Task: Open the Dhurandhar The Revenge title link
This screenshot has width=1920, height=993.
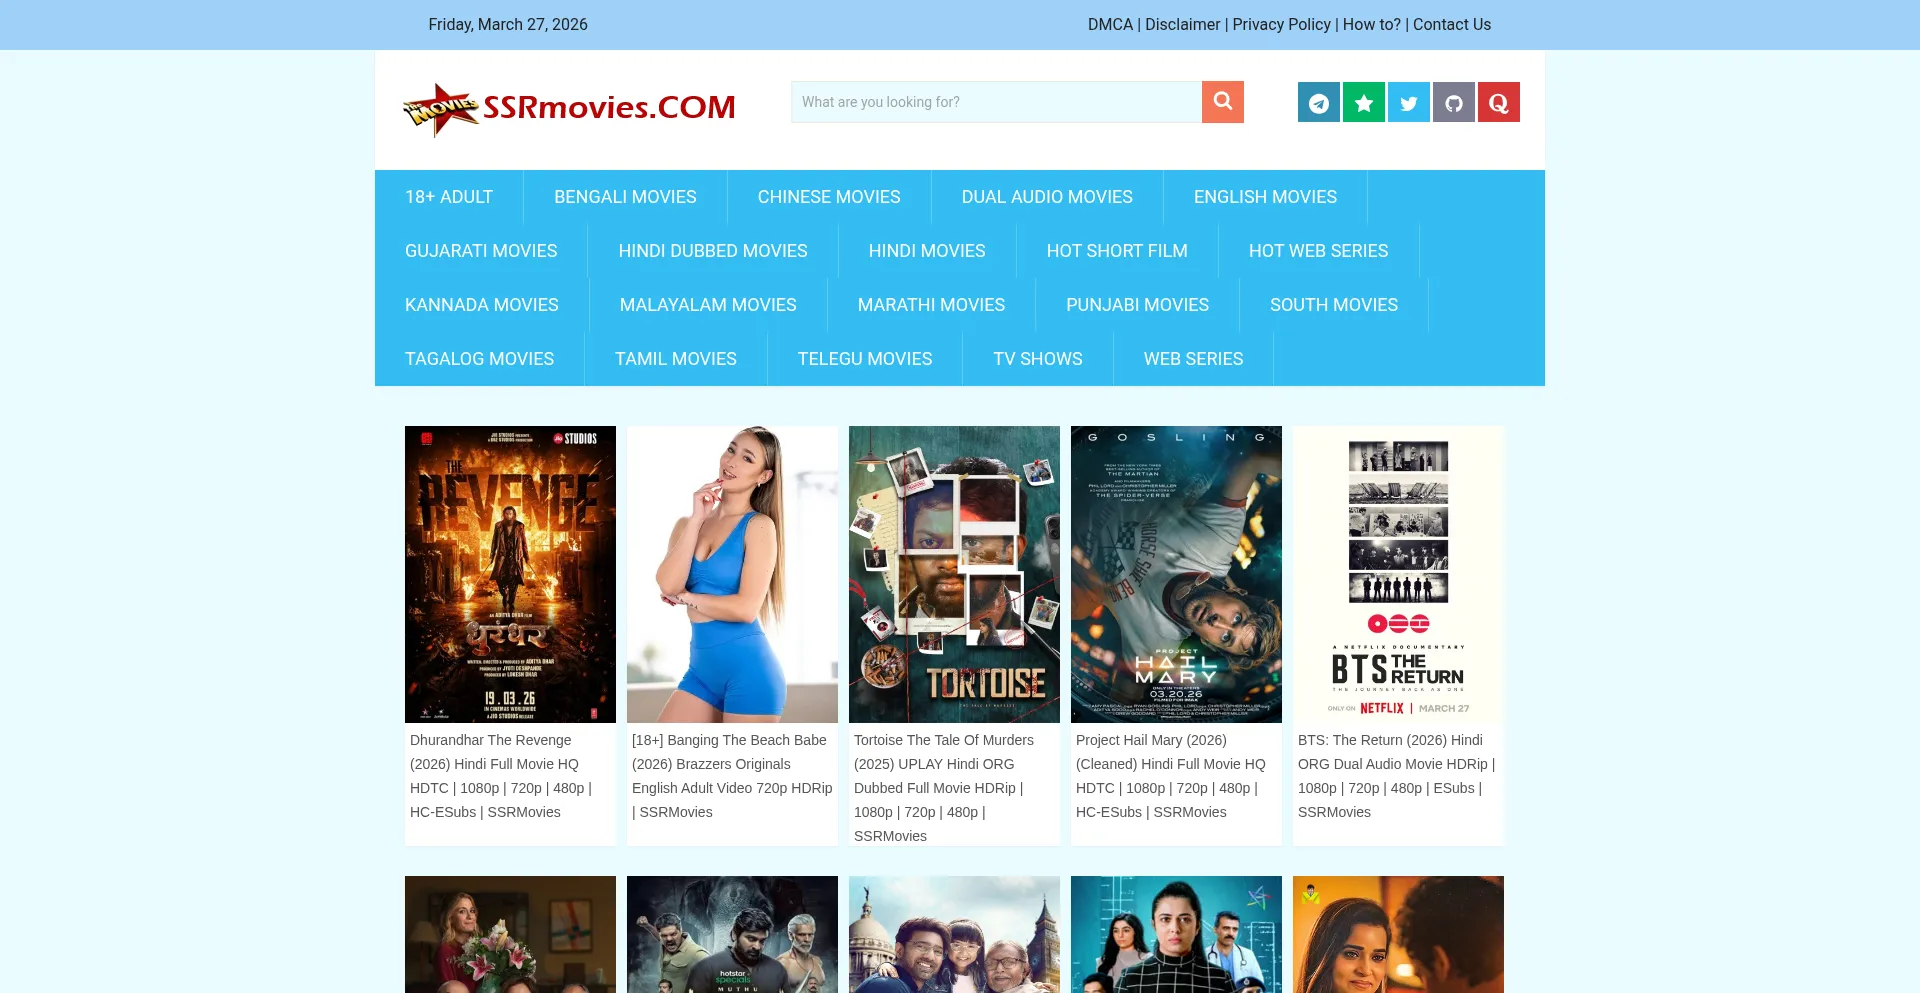Action: pyautogui.click(x=501, y=776)
